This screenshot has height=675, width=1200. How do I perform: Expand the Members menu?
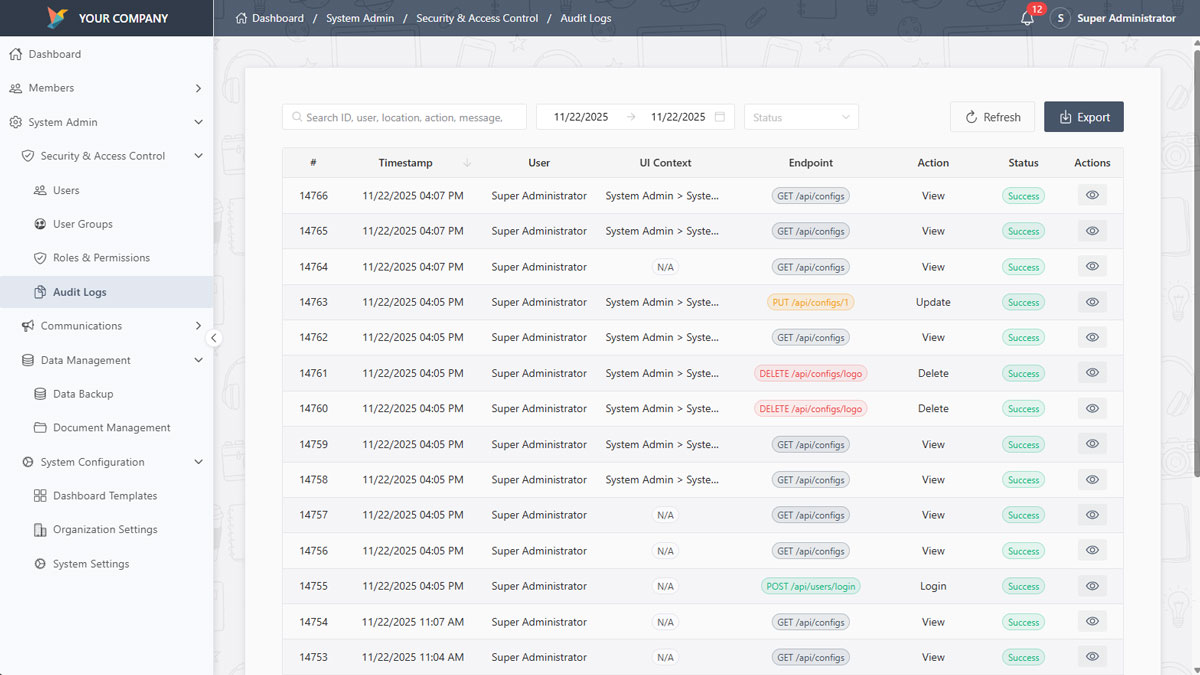point(107,88)
